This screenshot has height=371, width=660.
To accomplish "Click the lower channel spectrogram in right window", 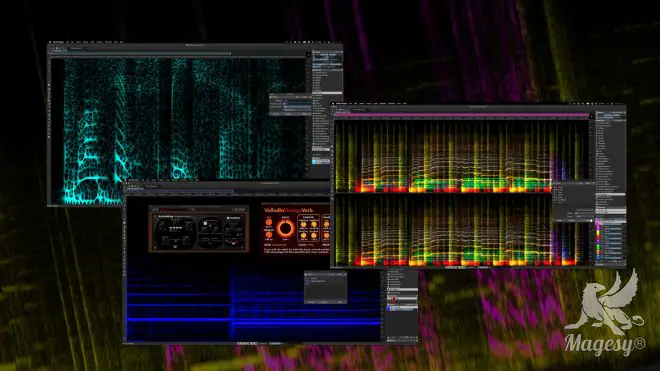I will (462, 230).
